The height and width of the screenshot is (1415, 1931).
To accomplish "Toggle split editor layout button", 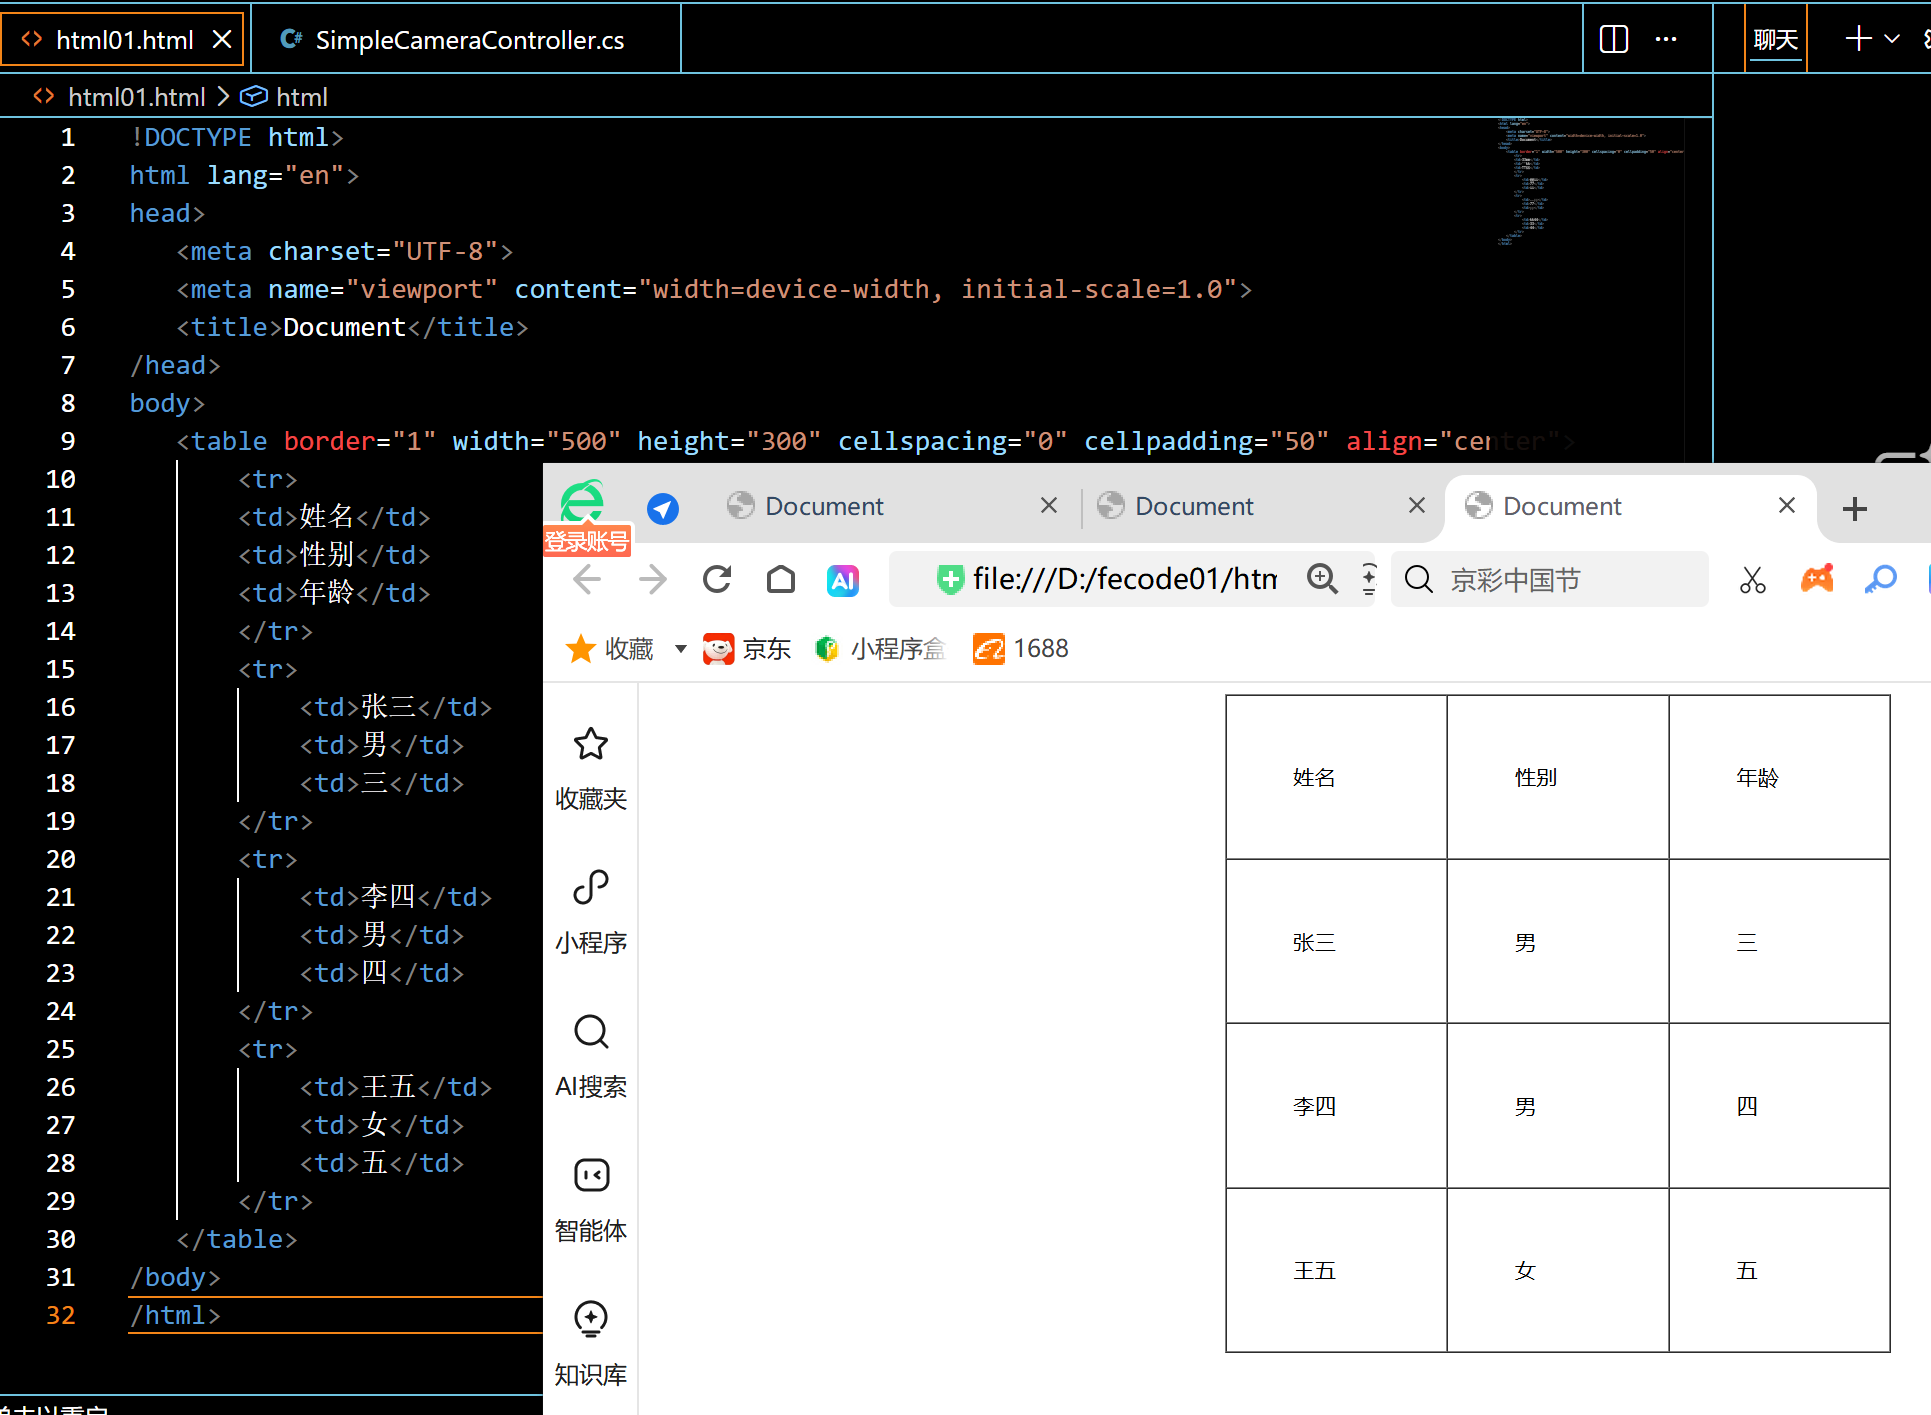I will (1614, 39).
